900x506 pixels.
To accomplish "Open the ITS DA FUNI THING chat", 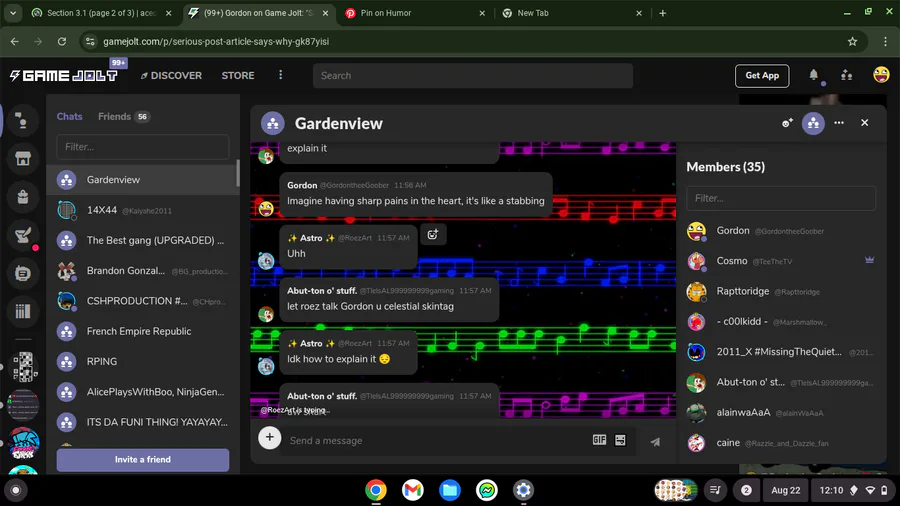I will 142,422.
